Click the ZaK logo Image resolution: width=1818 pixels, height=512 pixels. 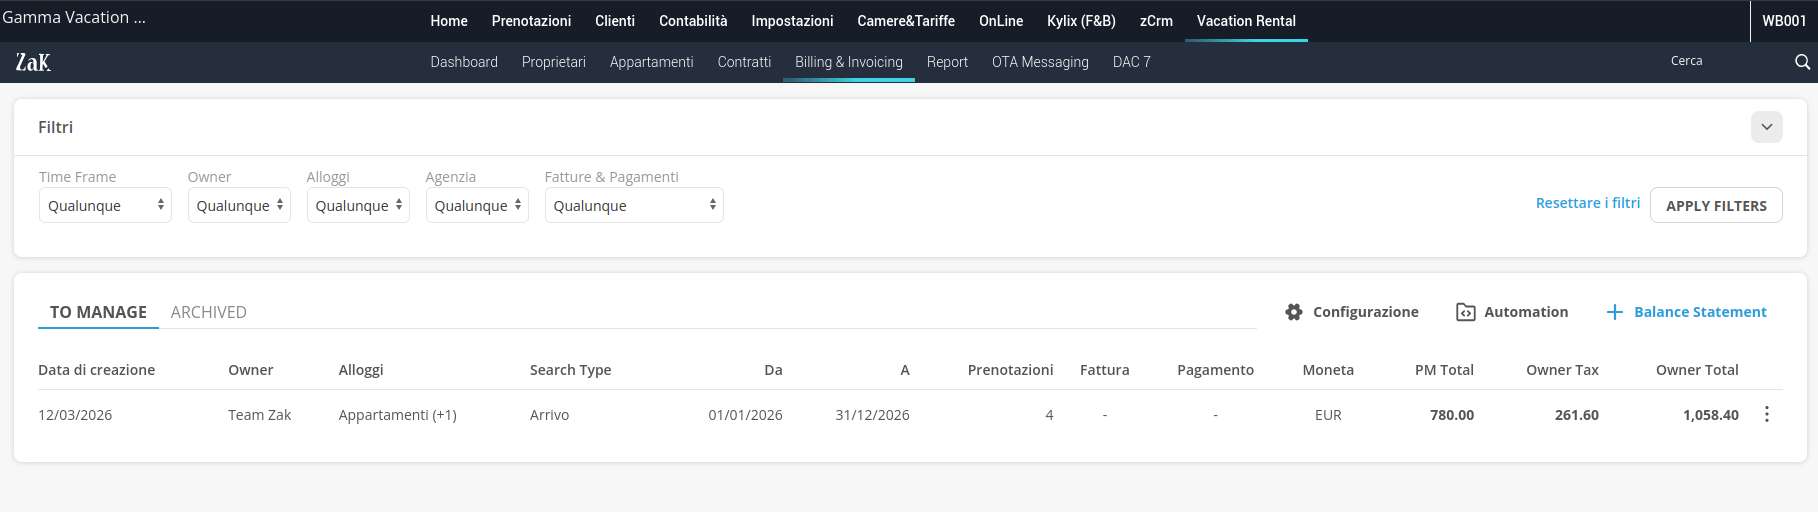click(33, 62)
